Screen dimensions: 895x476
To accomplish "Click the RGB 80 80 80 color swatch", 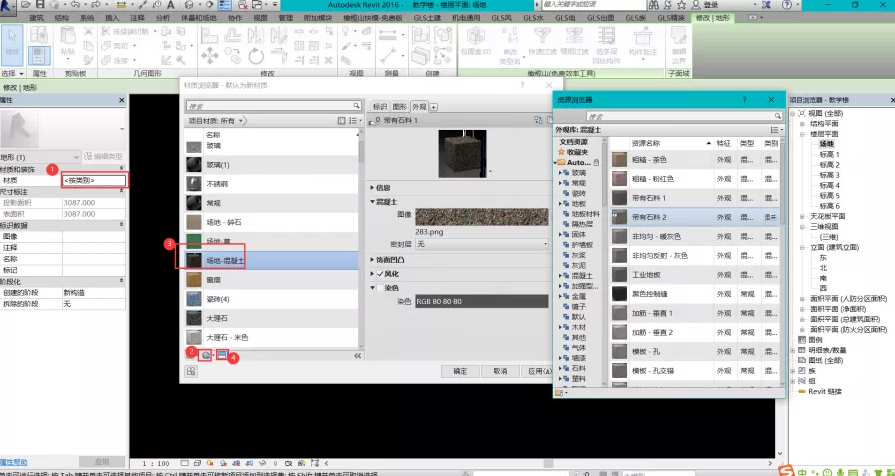I will (x=481, y=300).
